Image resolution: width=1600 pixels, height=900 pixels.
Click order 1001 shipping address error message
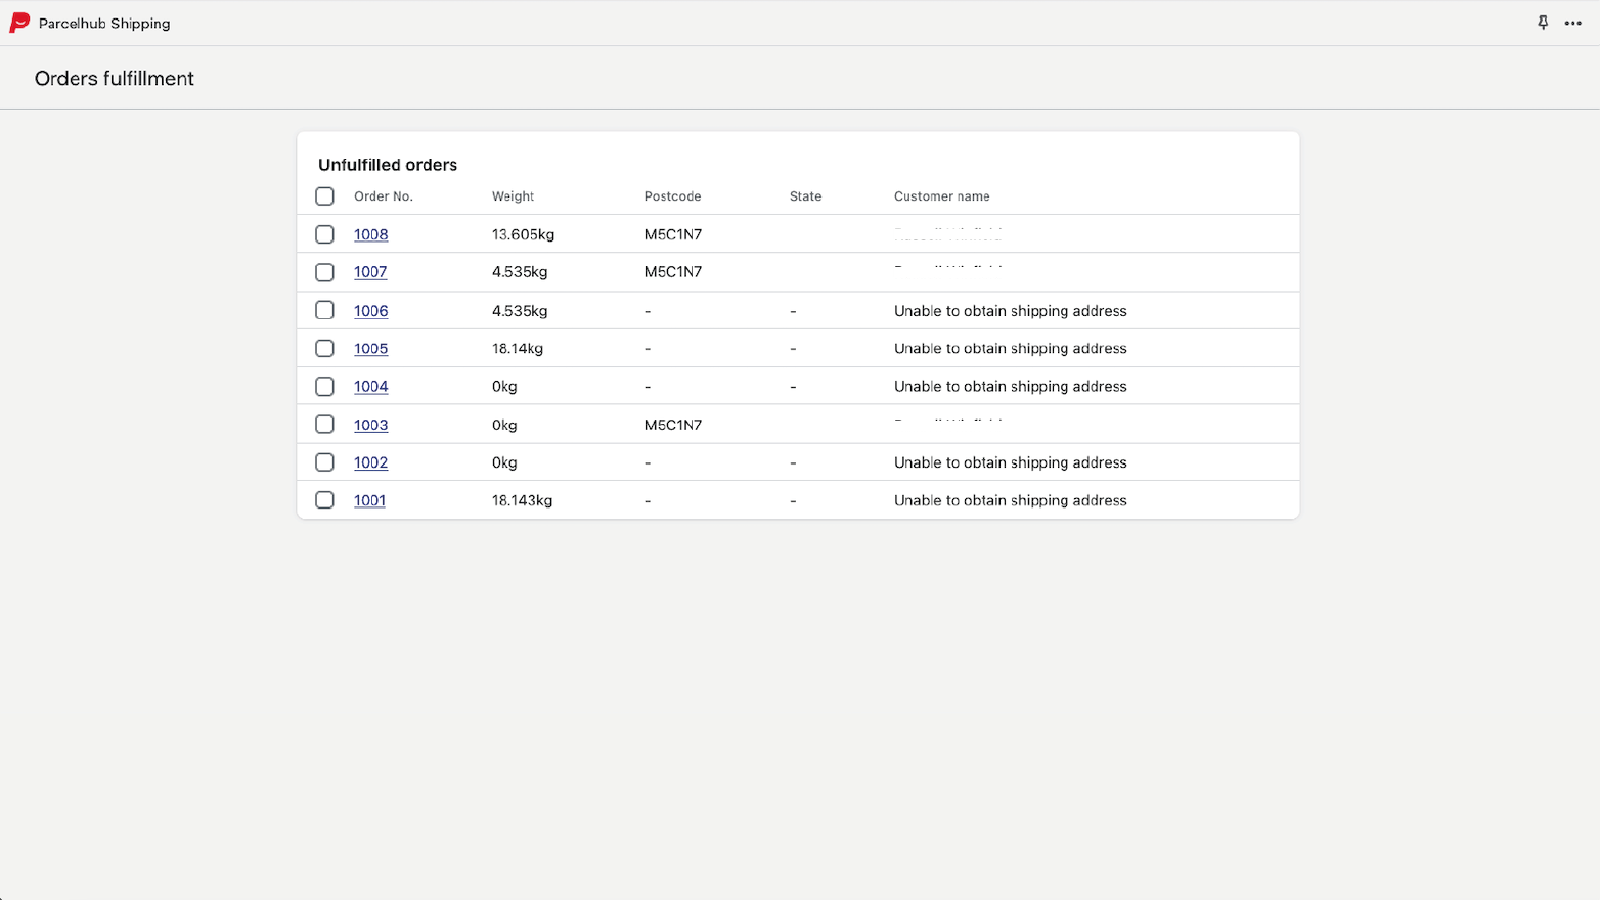coord(1010,500)
